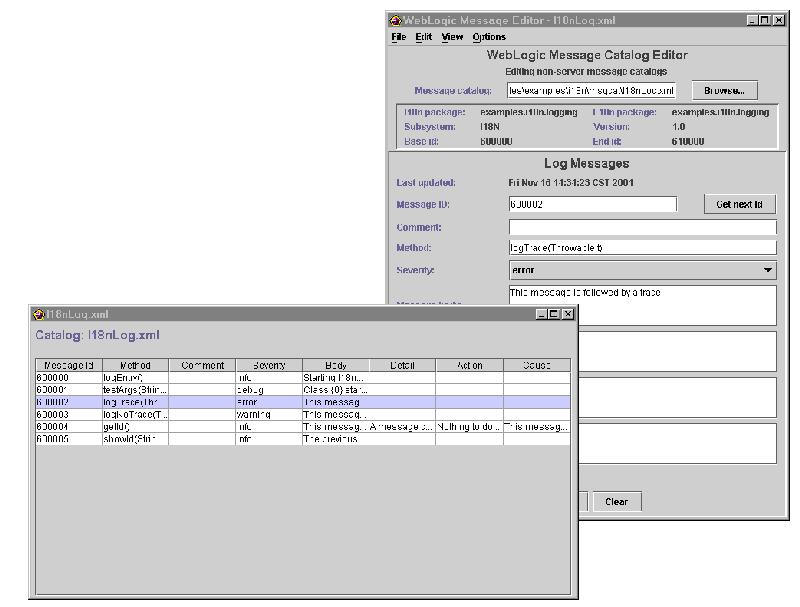Minimize the WebLogic Message Editor window

coord(752,20)
